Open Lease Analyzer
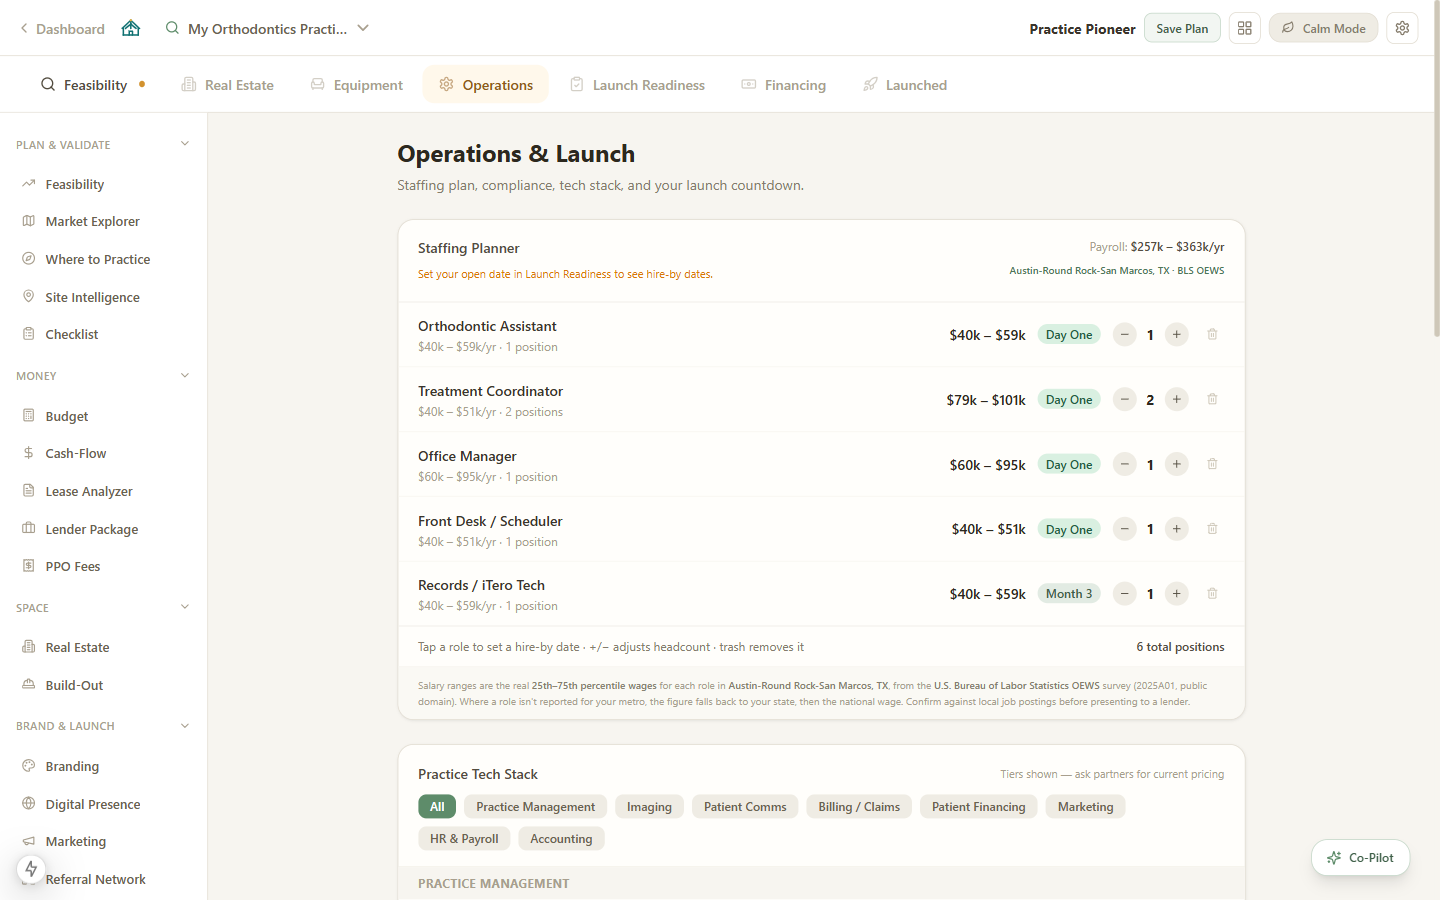 pos(103,491)
